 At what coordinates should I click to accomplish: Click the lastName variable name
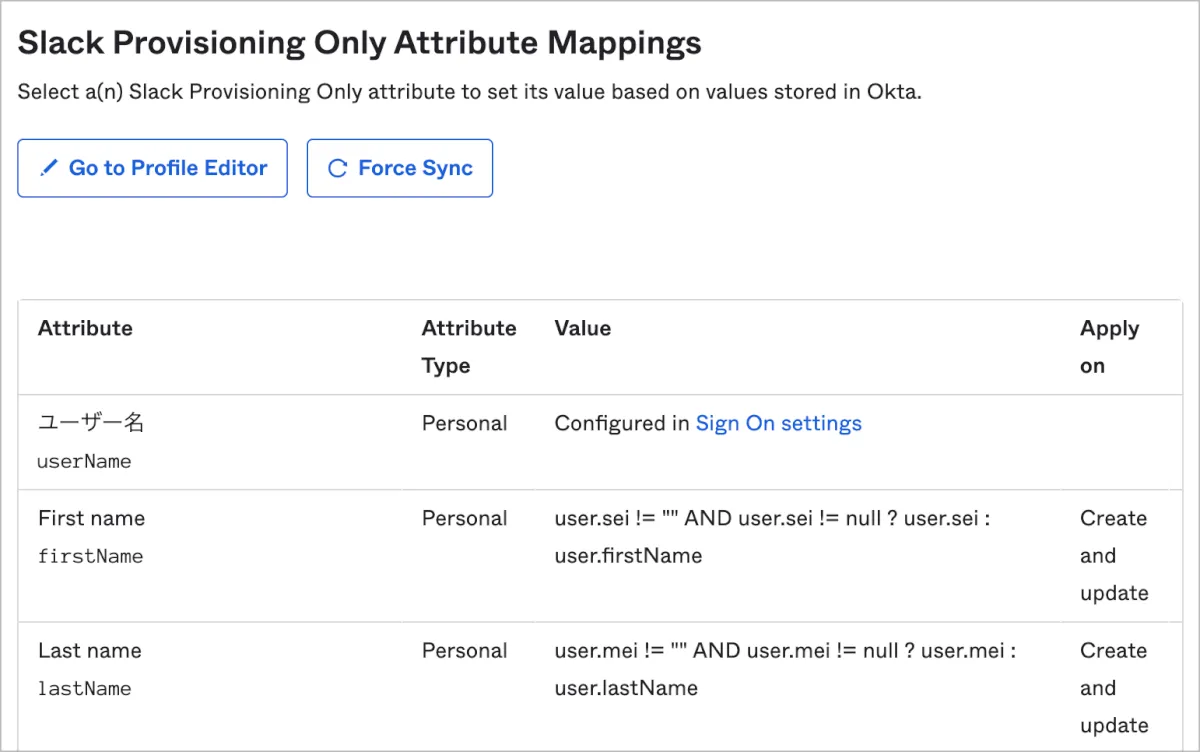click(84, 688)
